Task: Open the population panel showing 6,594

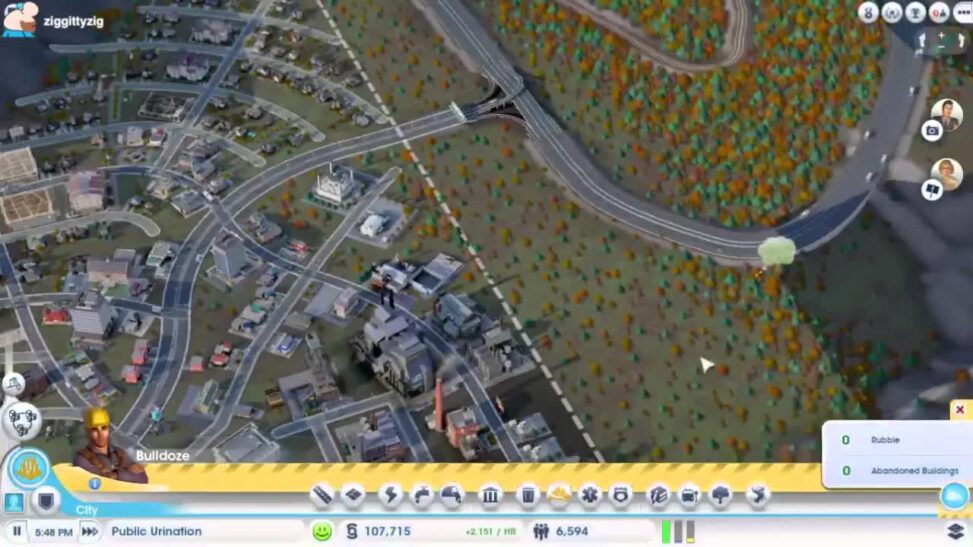Action: [x=561, y=531]
